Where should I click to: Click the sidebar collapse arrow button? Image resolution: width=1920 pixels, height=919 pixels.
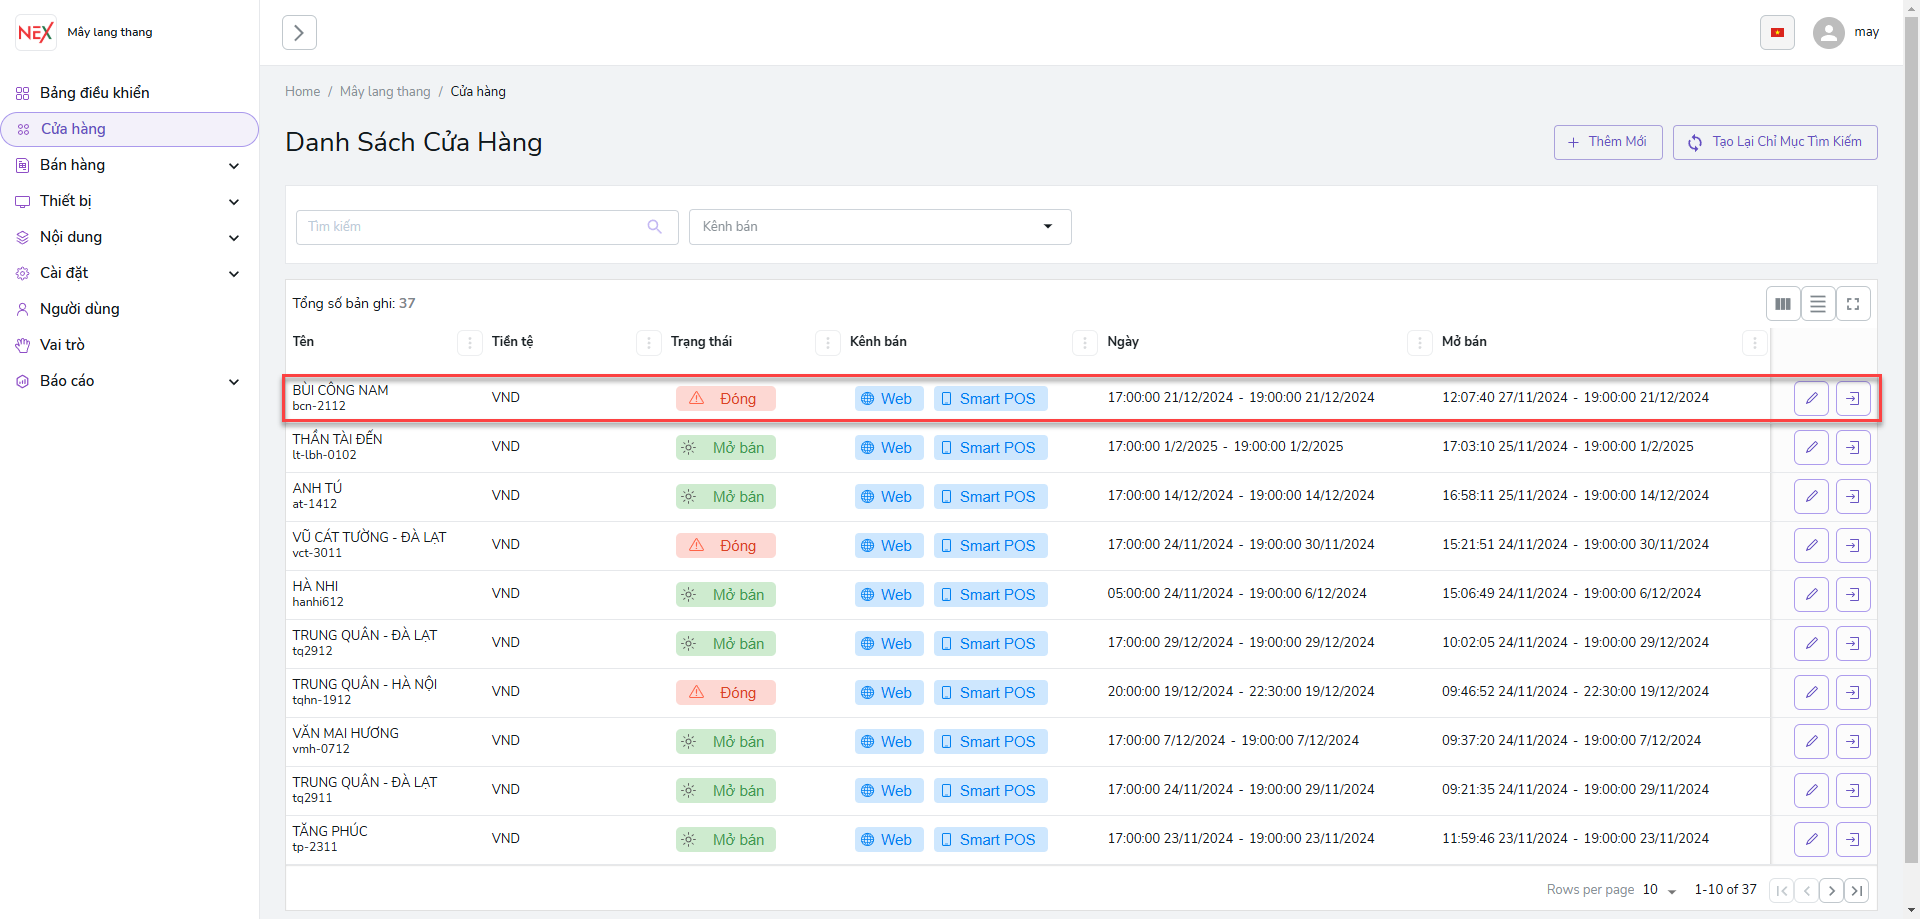[x=299, y=33]
